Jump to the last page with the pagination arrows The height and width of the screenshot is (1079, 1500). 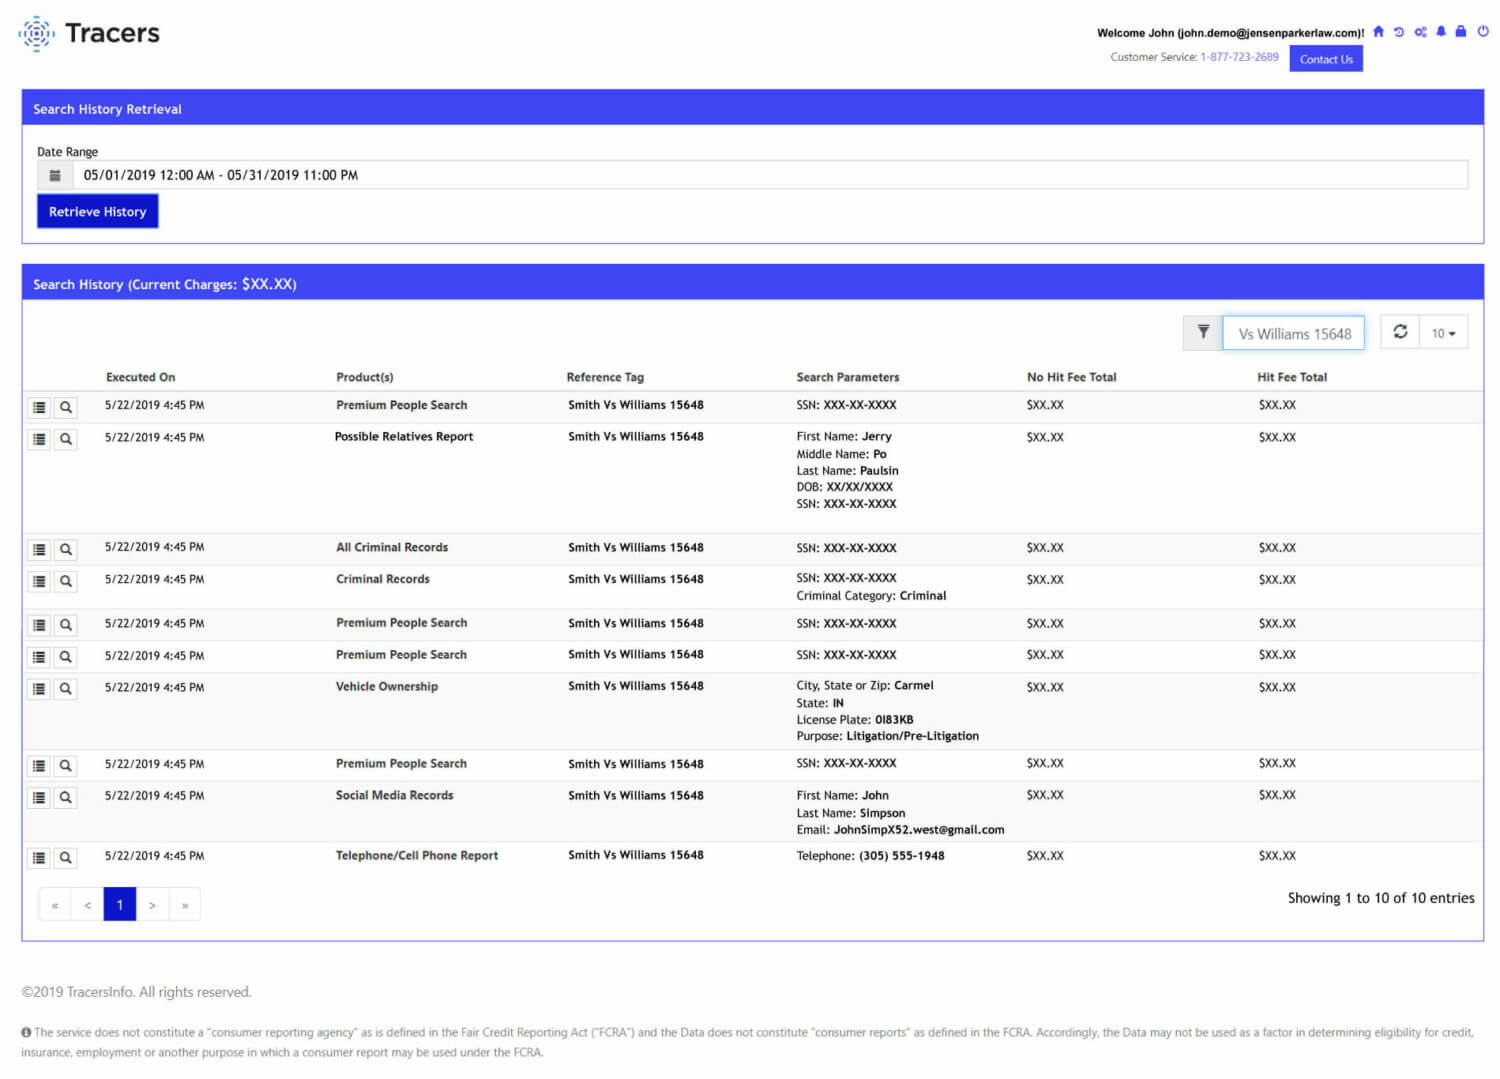tap(185, 903)
